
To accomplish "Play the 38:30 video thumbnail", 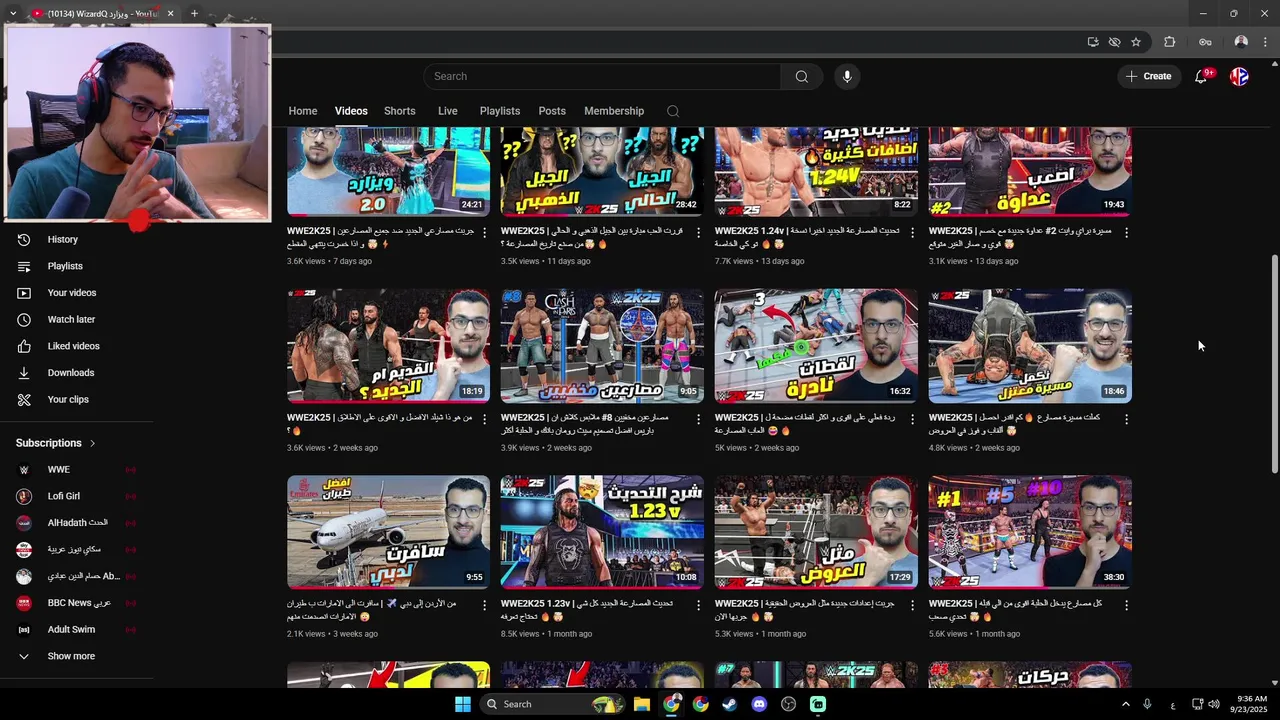I will [1030, 532].
